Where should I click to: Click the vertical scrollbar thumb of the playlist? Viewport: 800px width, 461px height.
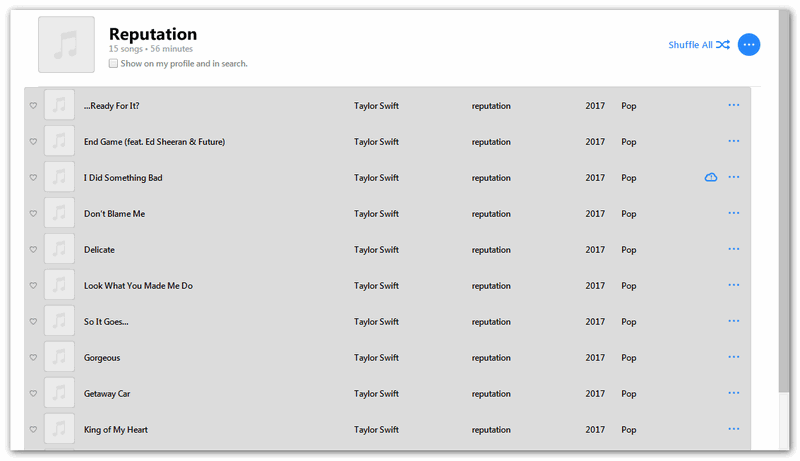(x=784, y=201)
